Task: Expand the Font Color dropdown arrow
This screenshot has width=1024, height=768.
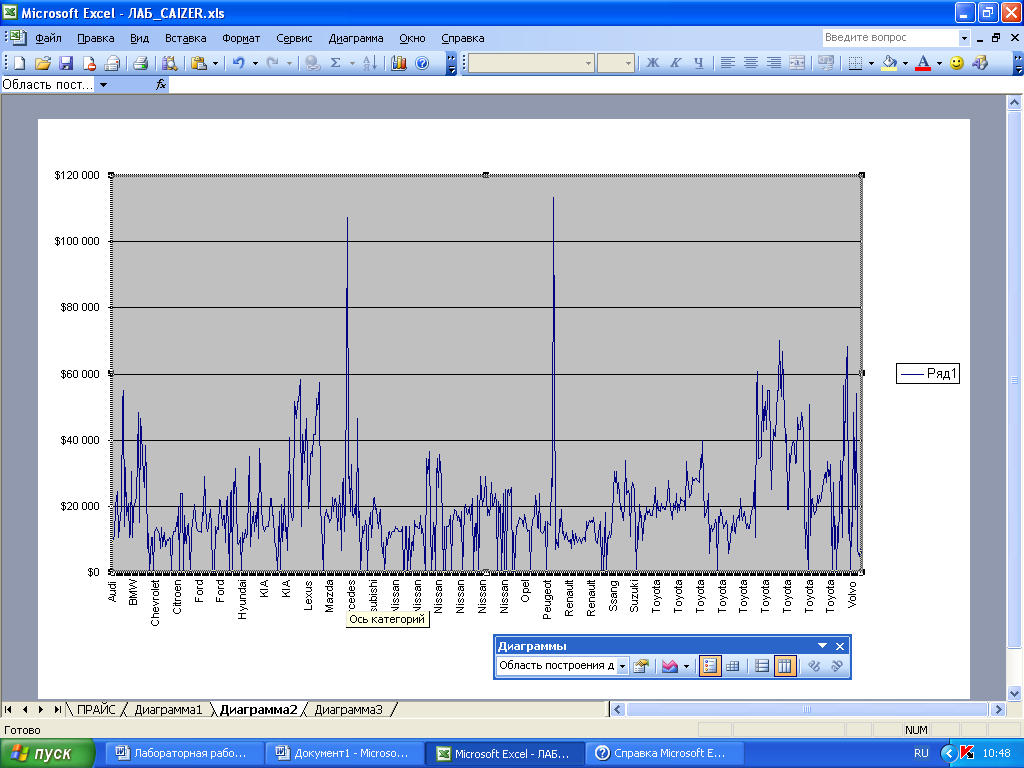Action: 939,63
